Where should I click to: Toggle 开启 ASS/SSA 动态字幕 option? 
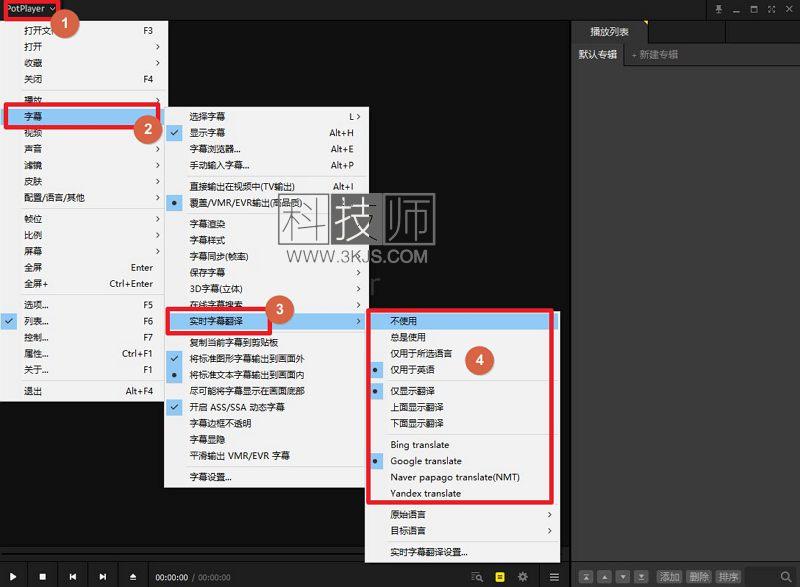tap(266, 407)
